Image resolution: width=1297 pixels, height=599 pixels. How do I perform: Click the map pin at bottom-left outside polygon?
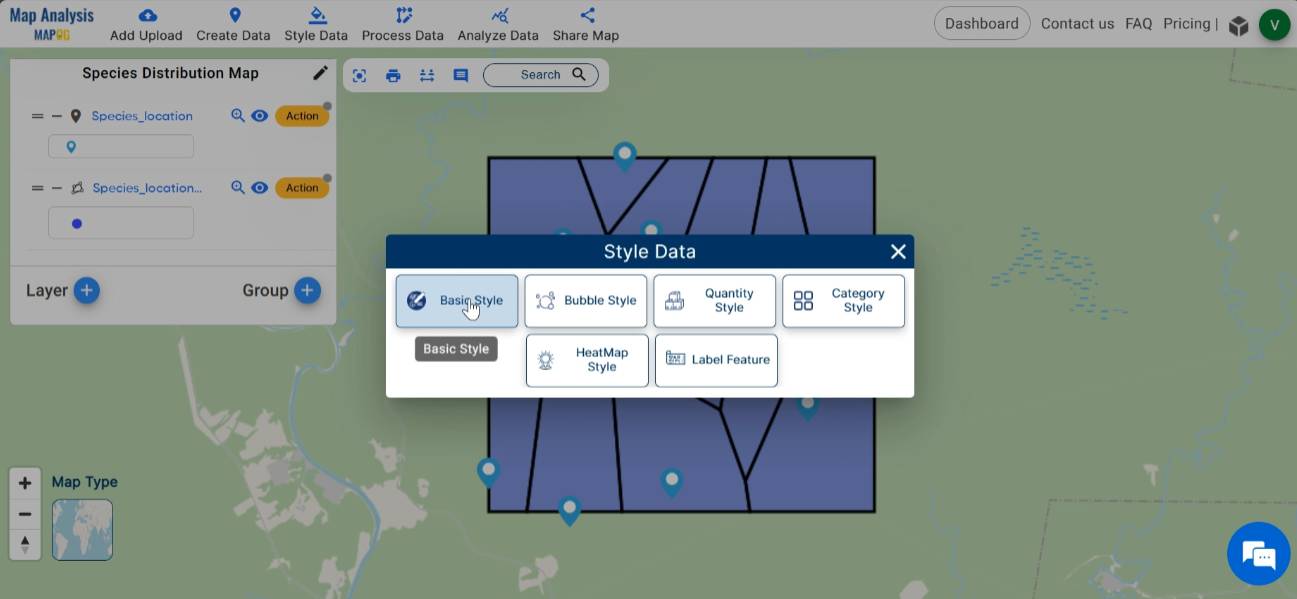click(x=488, y=473)
